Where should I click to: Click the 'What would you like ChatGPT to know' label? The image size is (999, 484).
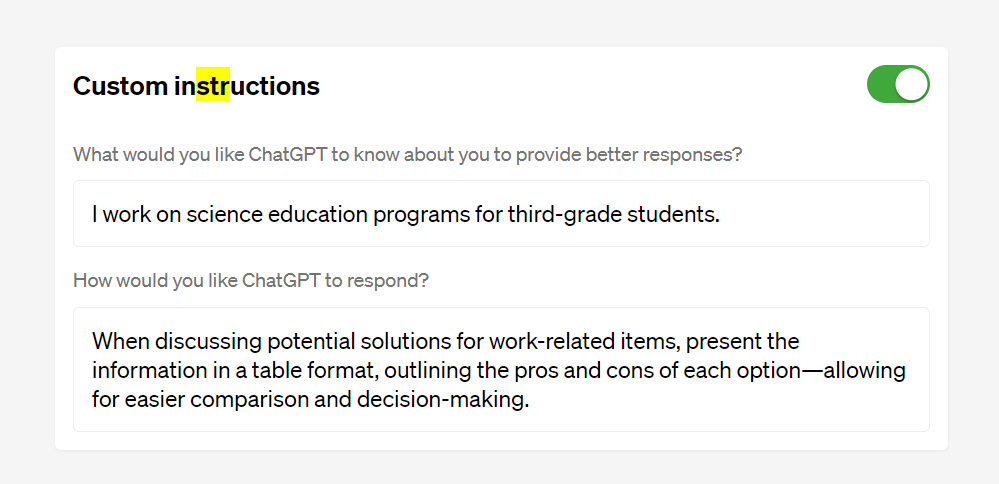coord(408,155)
